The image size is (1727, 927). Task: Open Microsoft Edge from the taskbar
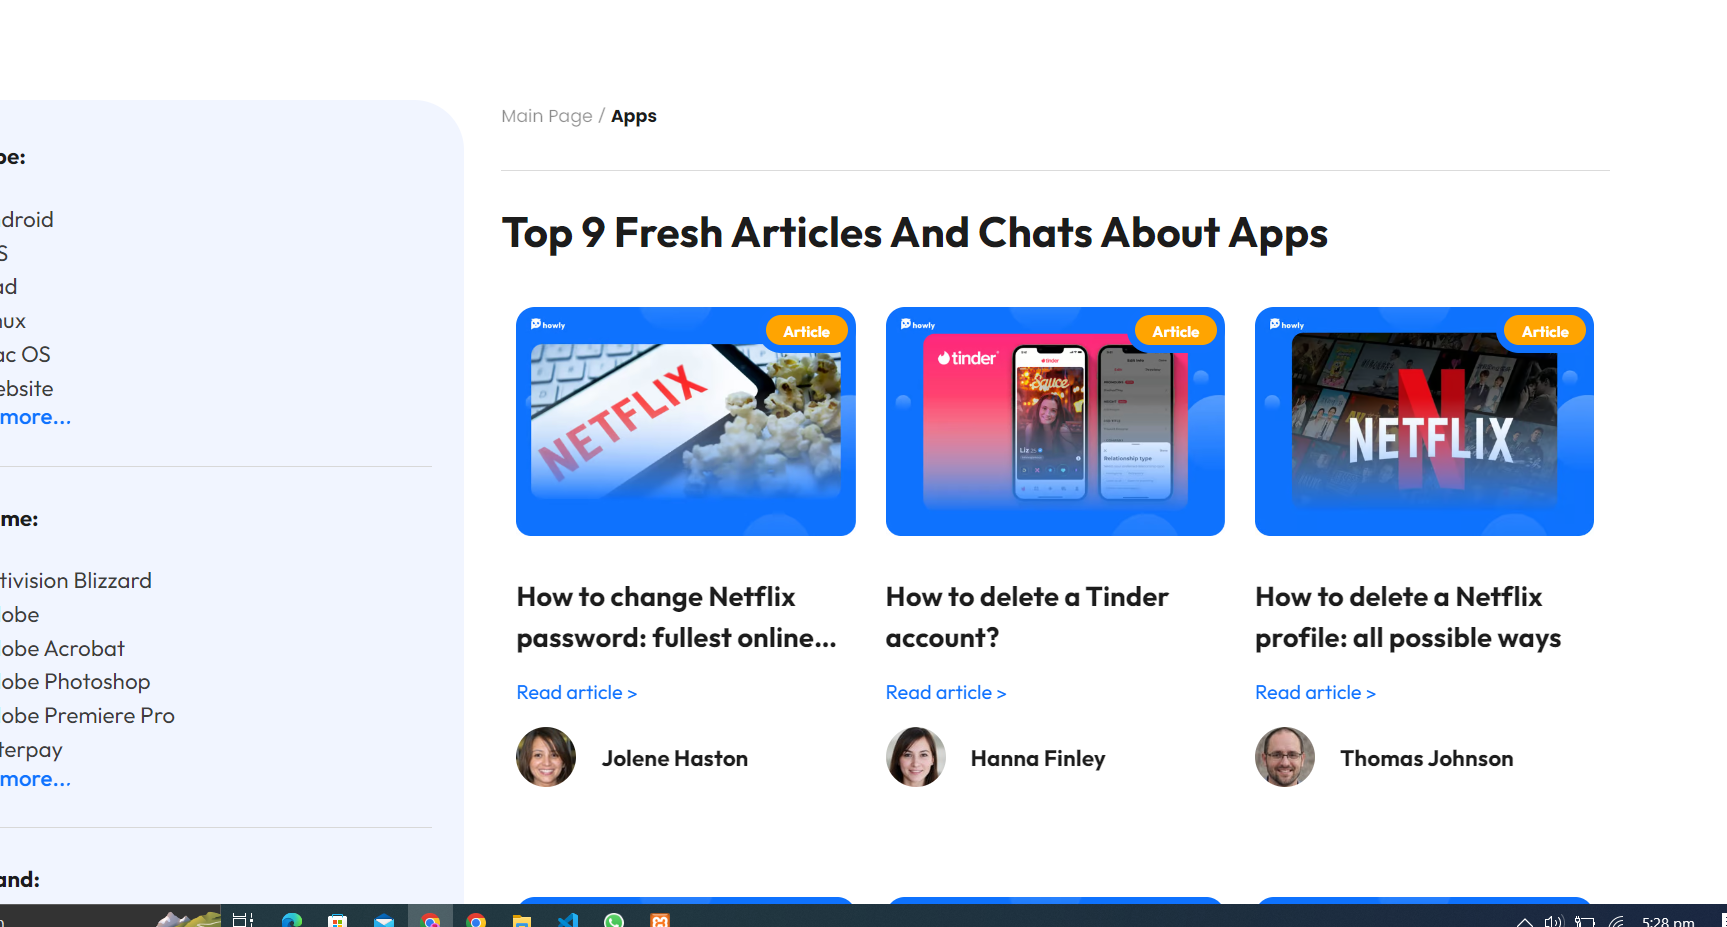click(x=292, y=920)
